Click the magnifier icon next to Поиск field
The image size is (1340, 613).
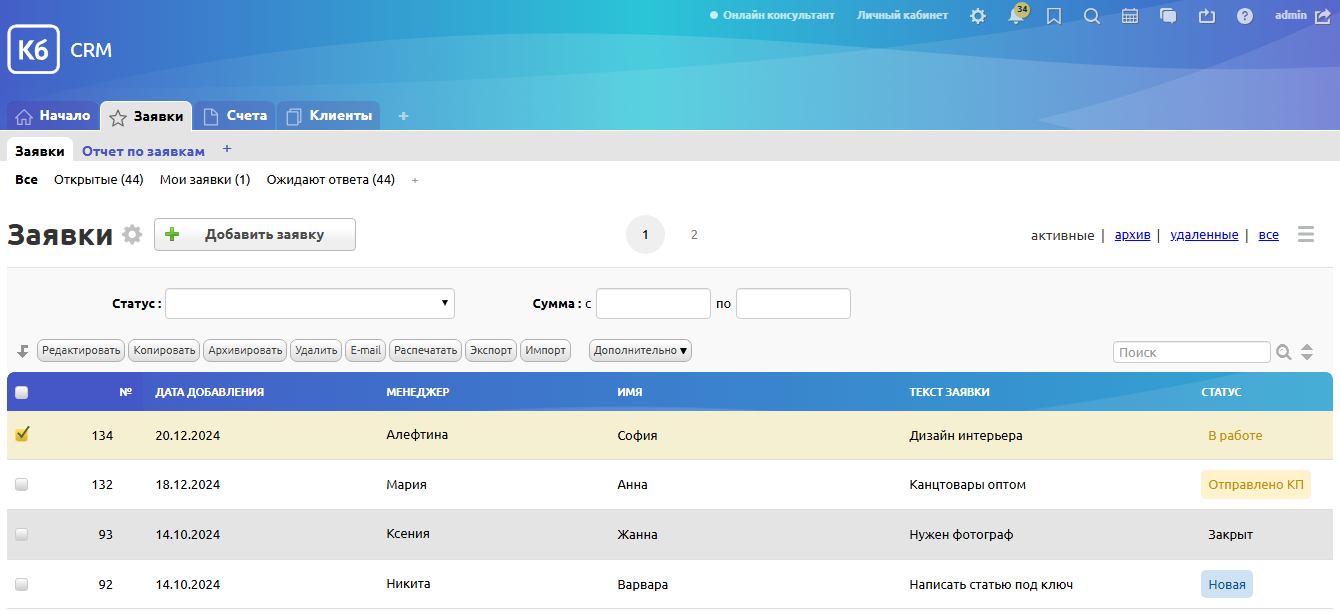(1283, 352)
